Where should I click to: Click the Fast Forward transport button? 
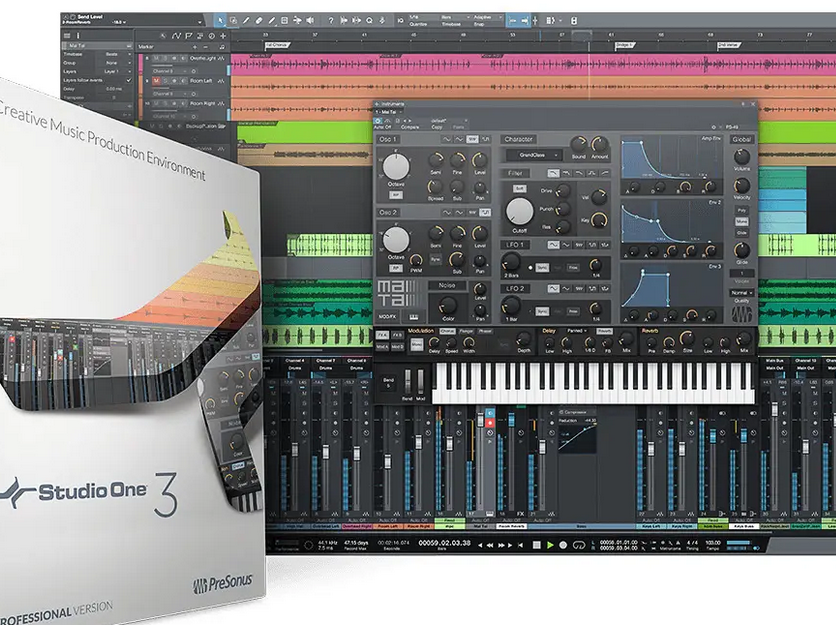pyautogui.click(x=502, y=545)
